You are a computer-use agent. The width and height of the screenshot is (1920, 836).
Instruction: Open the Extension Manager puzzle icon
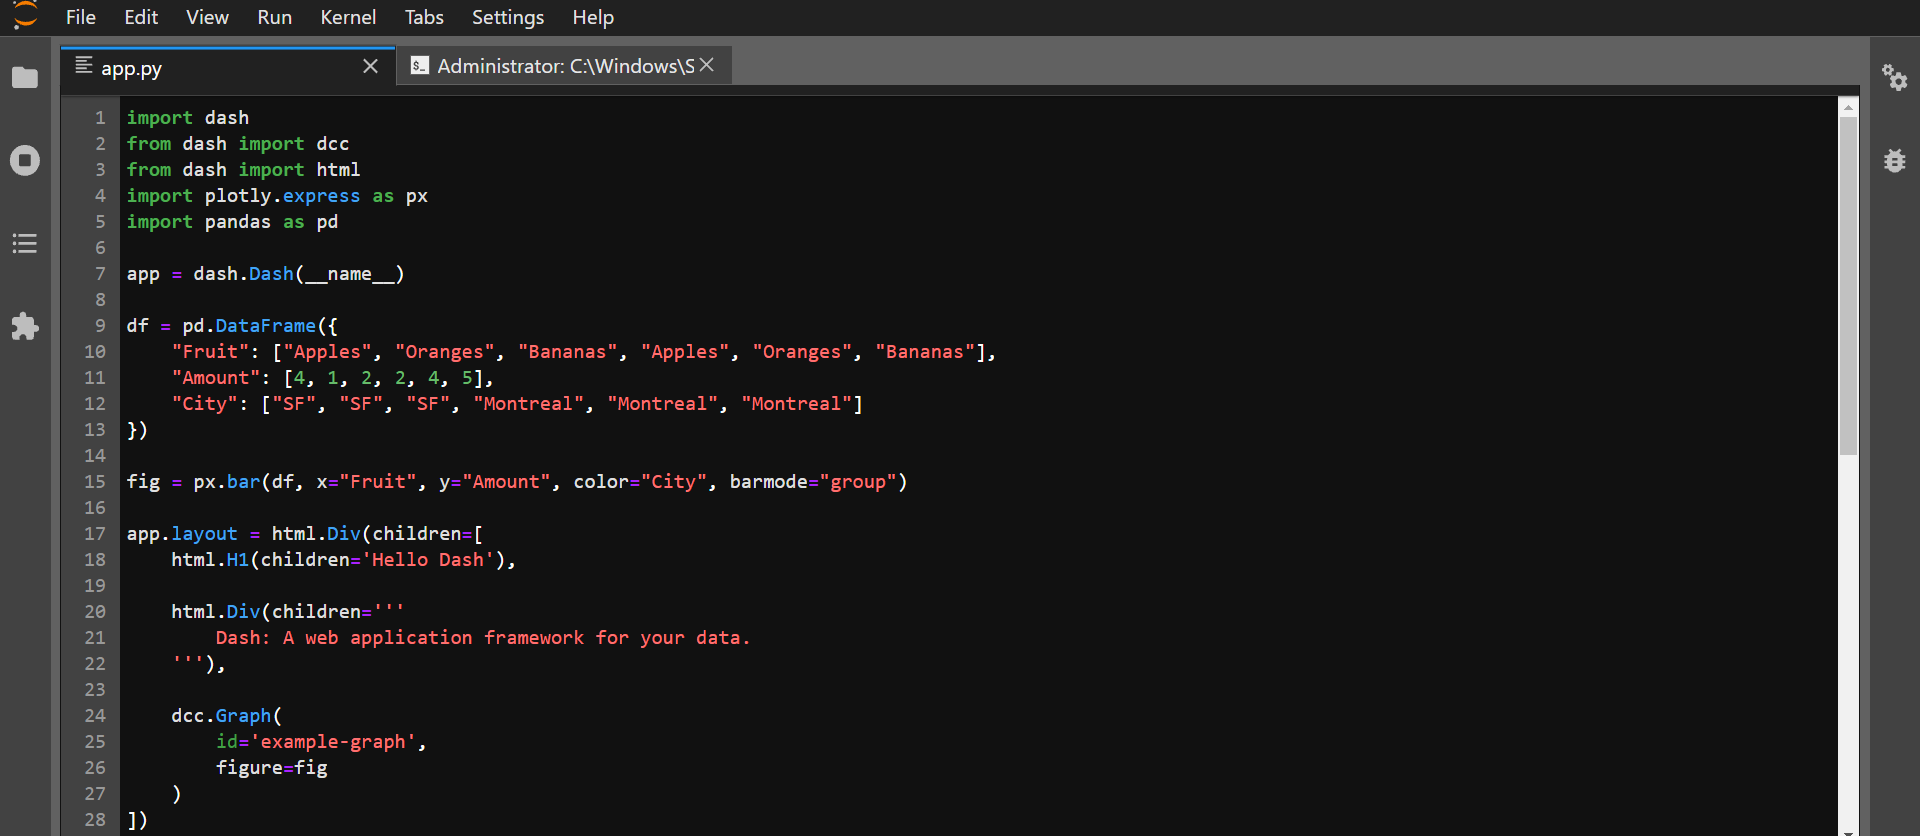[x=25, y=326]
